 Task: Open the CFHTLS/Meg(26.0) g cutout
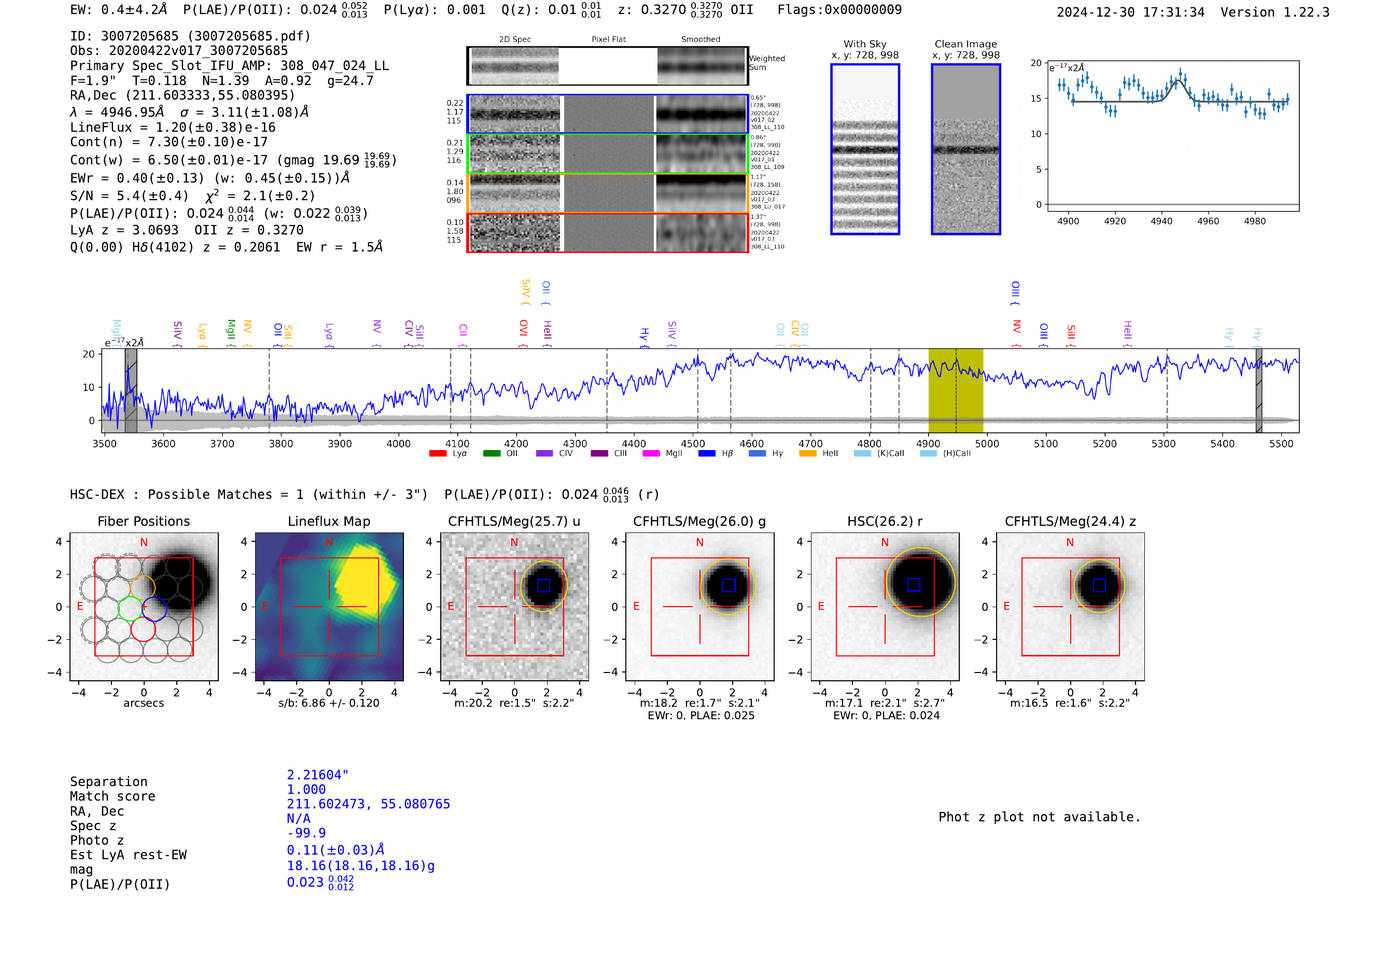click(699, 606)
